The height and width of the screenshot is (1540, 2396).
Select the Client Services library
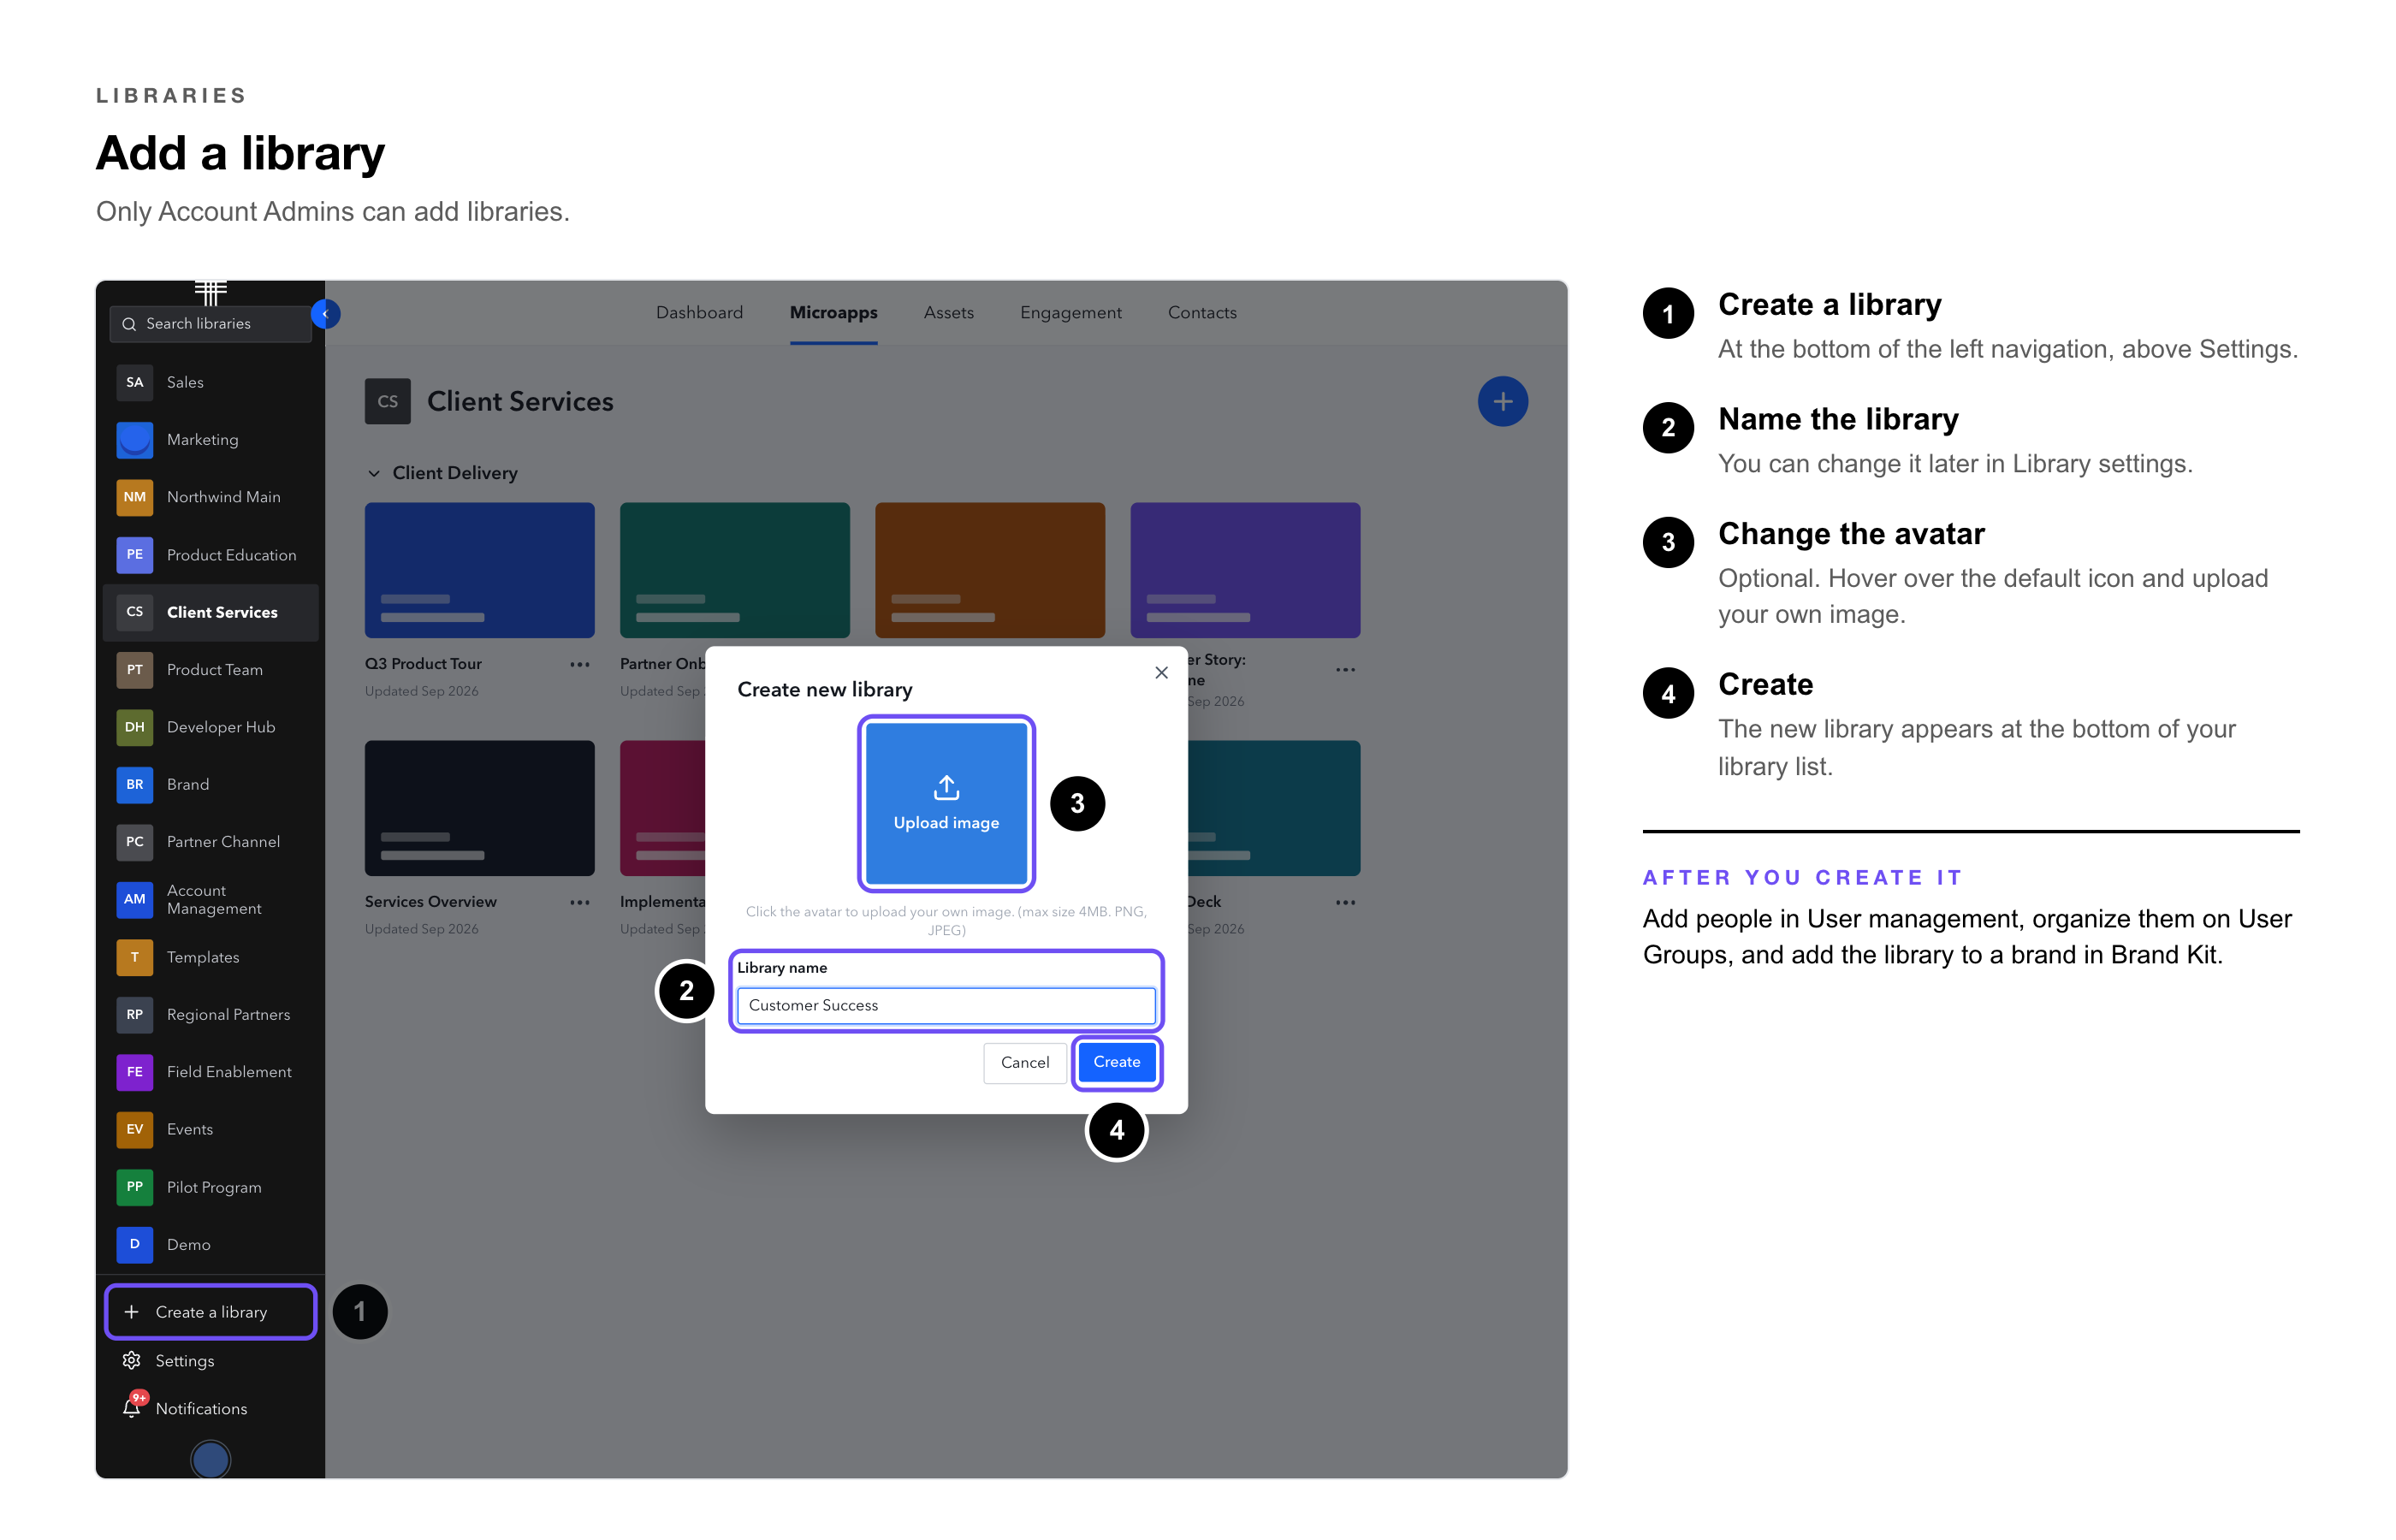pyautogui.click(x=210, y=612)
